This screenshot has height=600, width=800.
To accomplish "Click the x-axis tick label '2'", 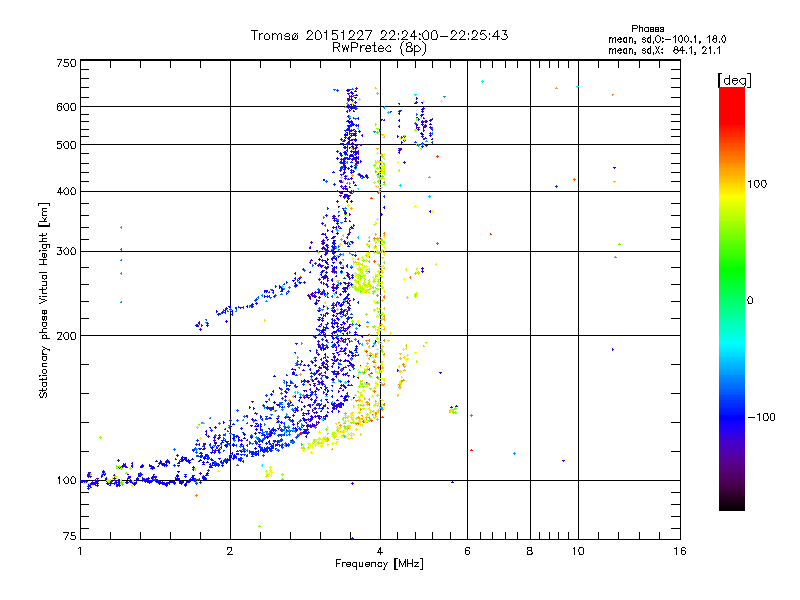I will [x=230, y=551].
